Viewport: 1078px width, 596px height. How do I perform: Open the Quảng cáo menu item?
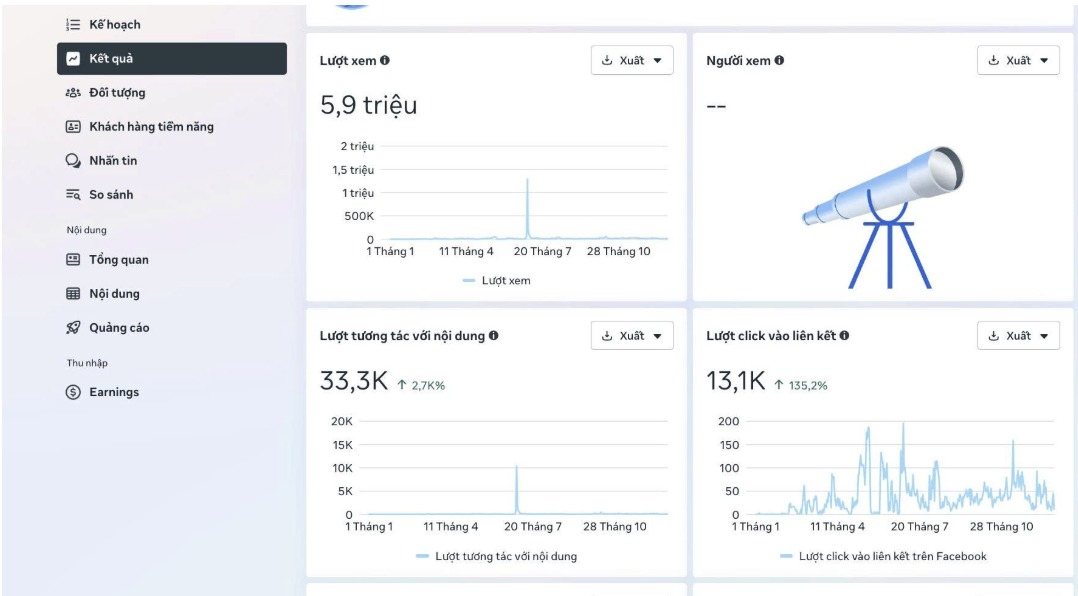coord(172,328)
